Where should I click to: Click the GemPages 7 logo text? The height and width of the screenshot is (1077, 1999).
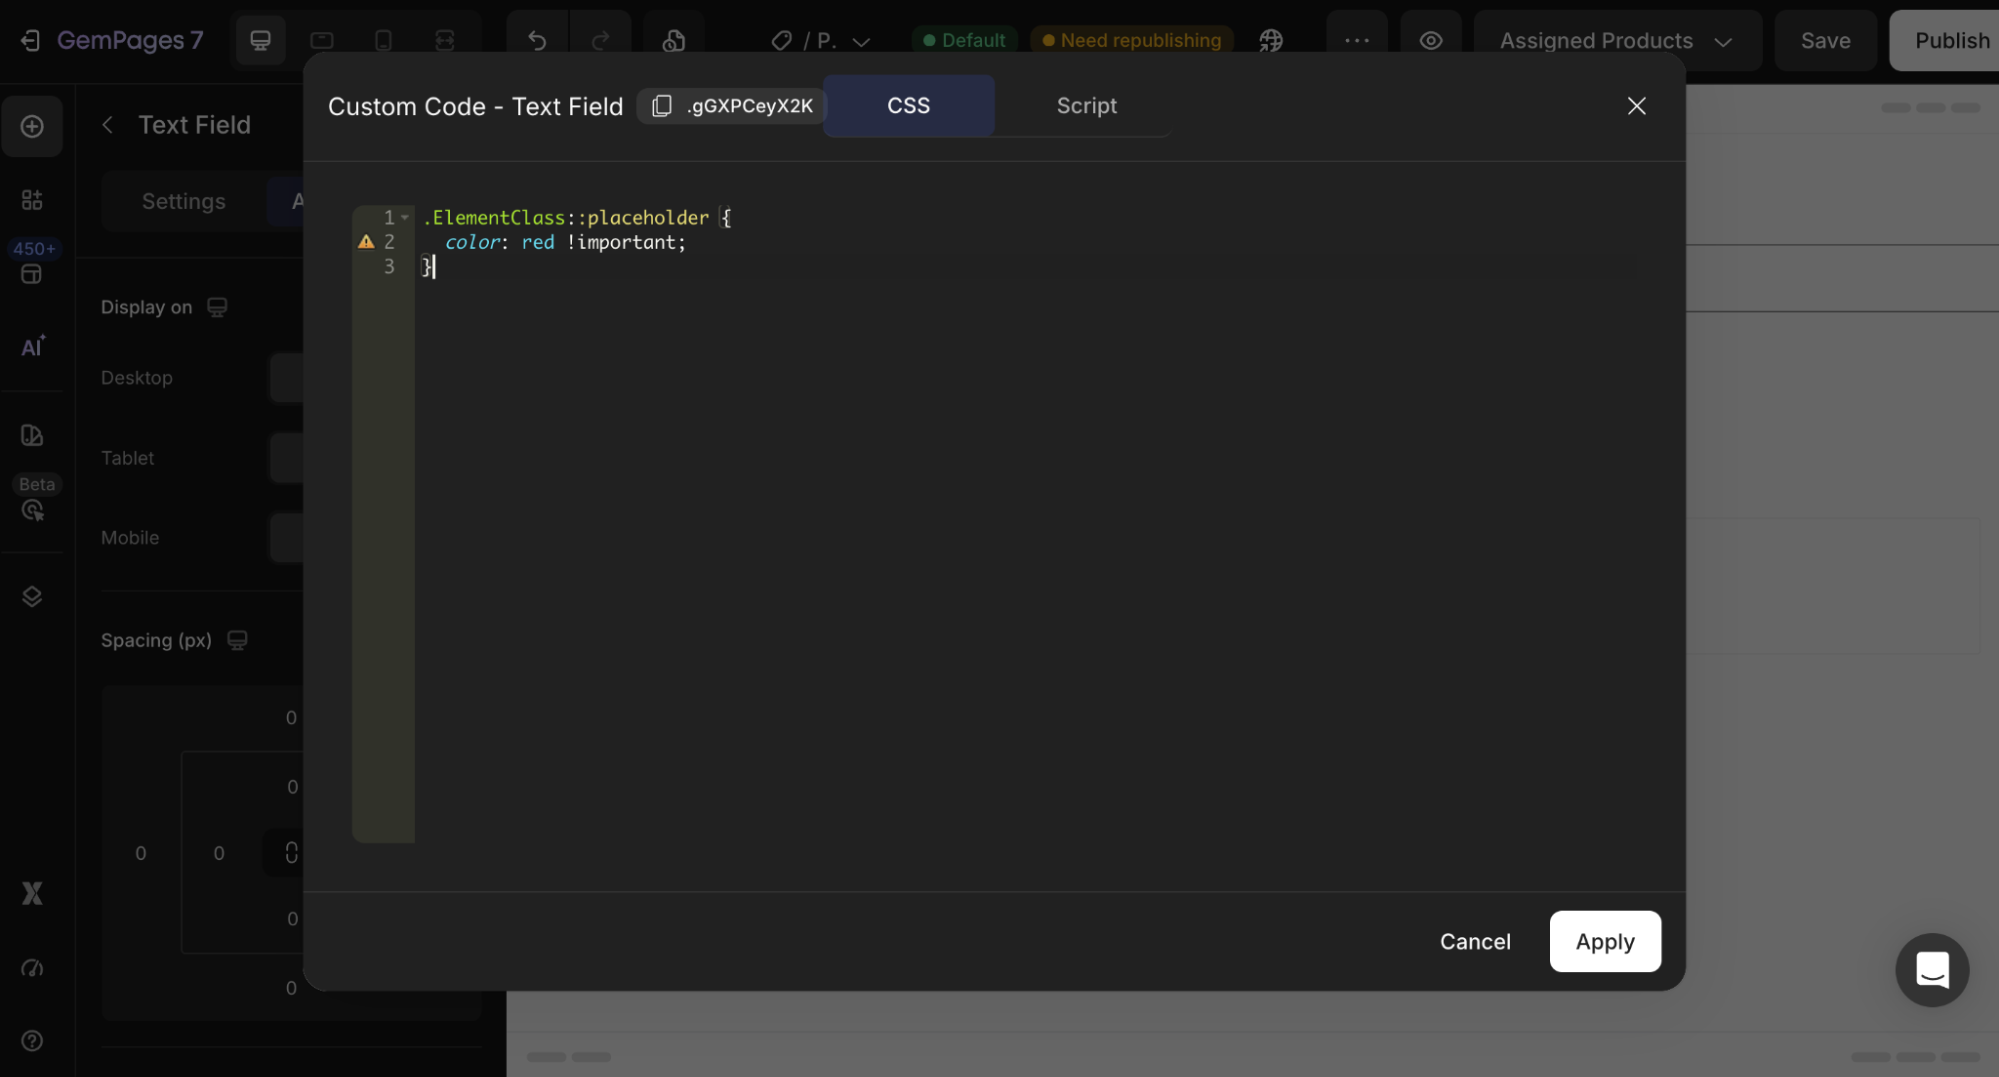(x=130, y=40)
